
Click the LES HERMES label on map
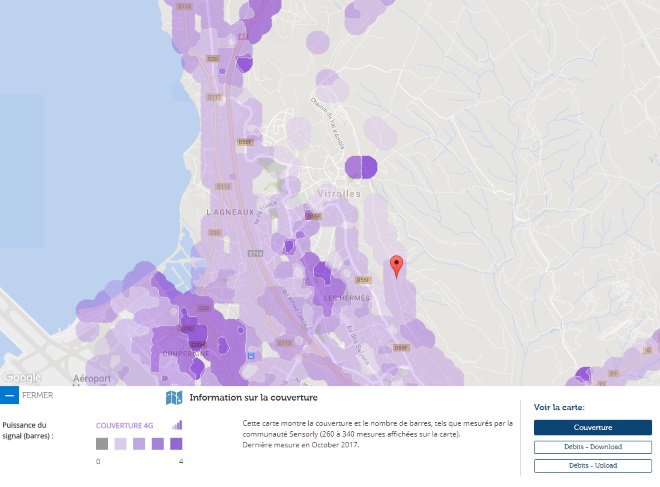coord(346,298)
